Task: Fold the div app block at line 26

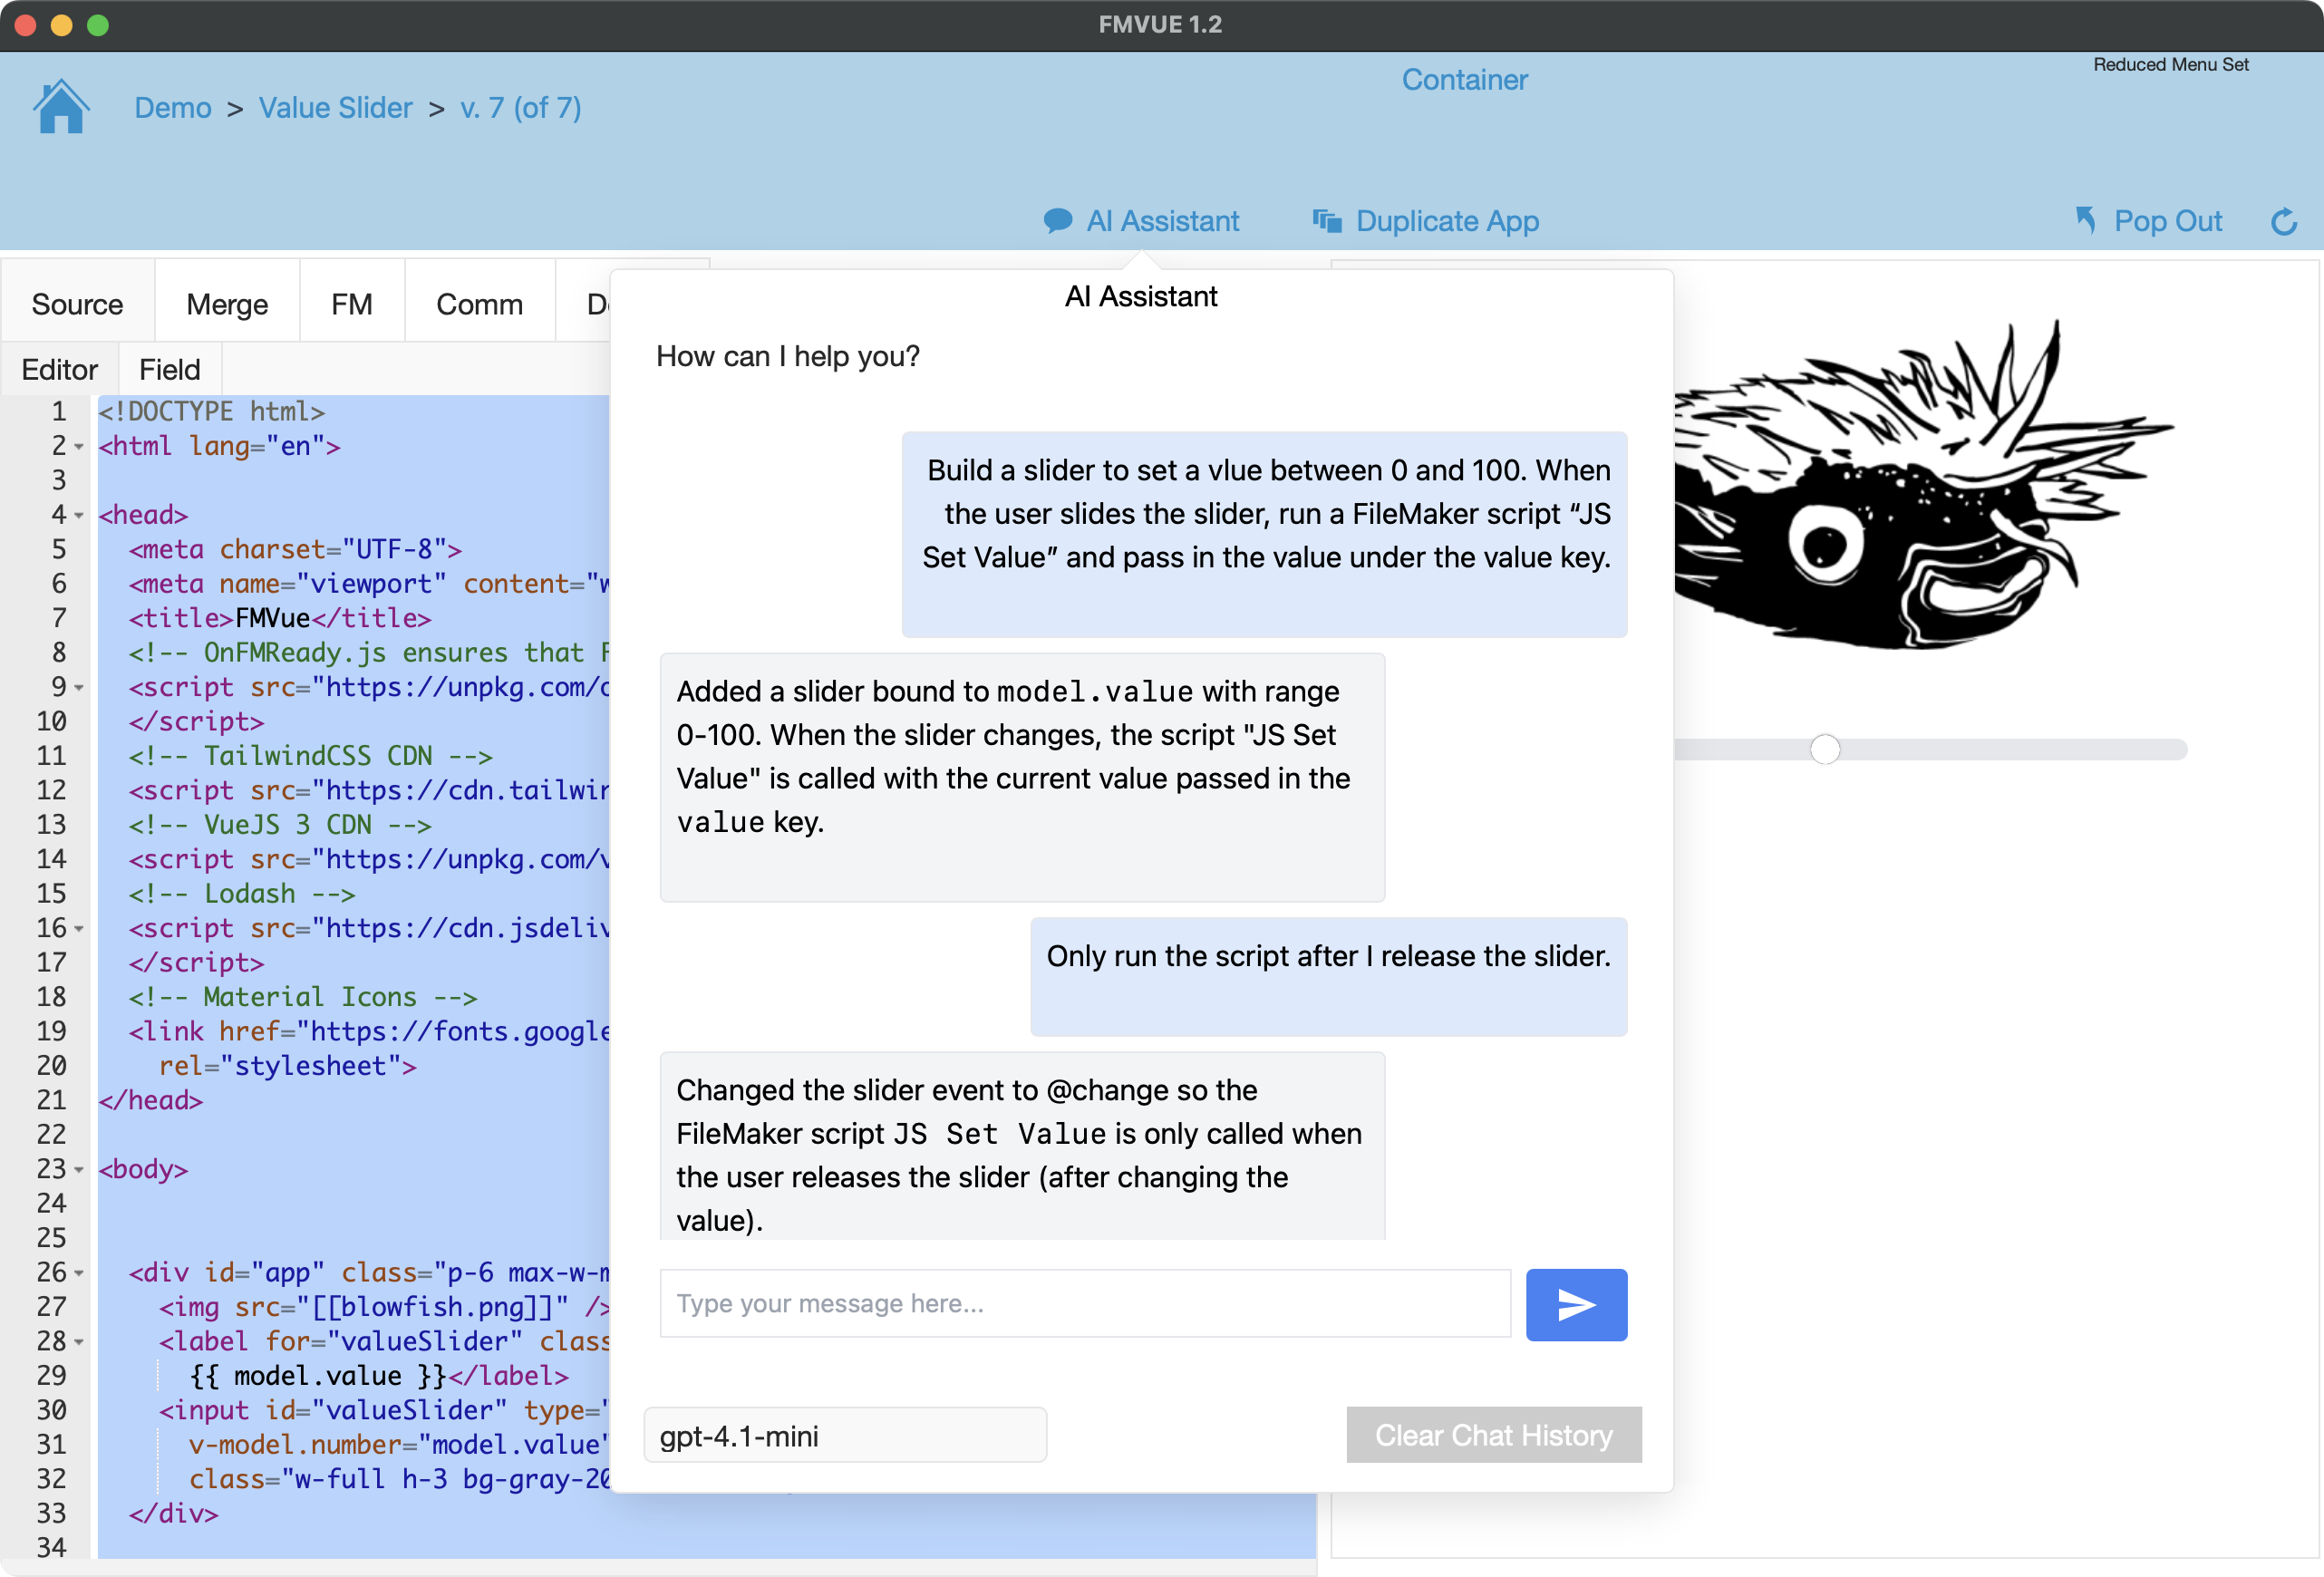Action: point(79,1273)
